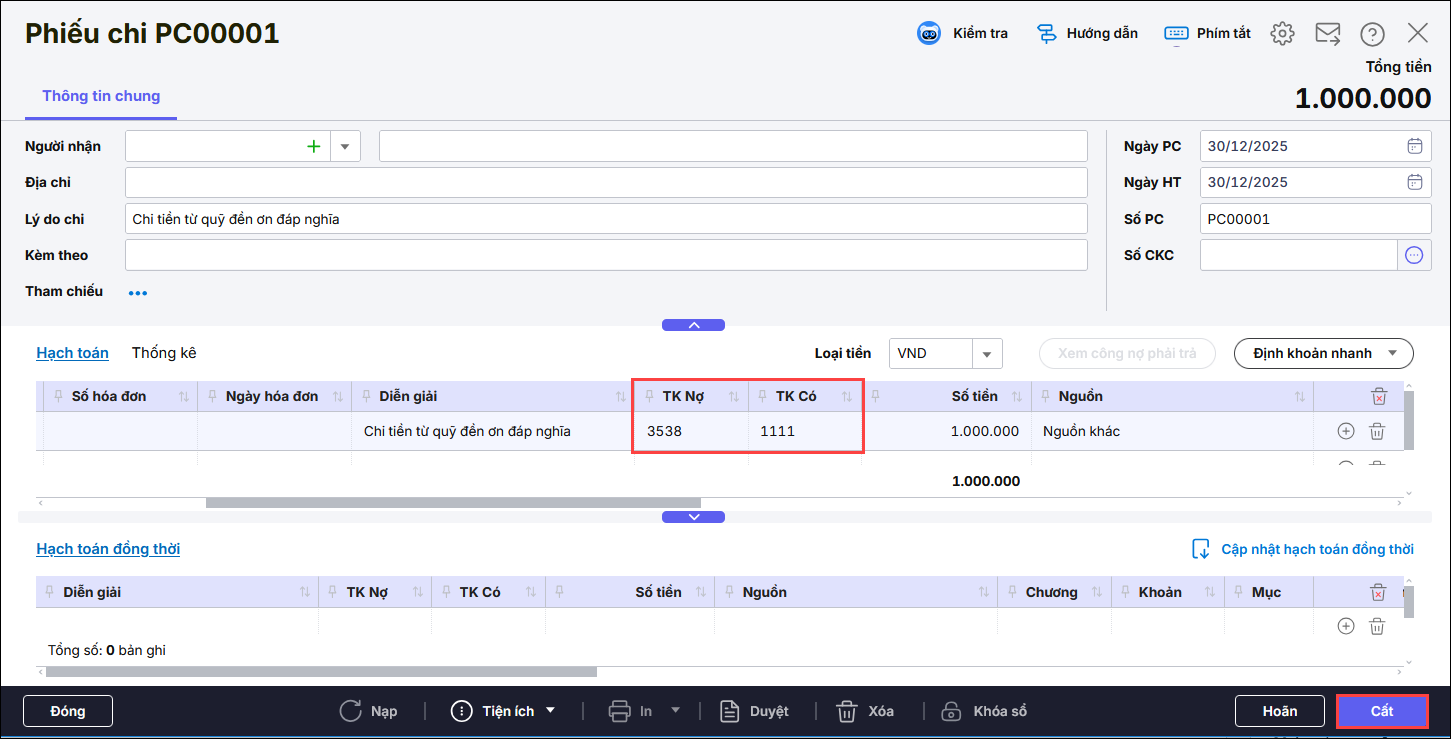Collapse the general info section chevron

(693, 325)
